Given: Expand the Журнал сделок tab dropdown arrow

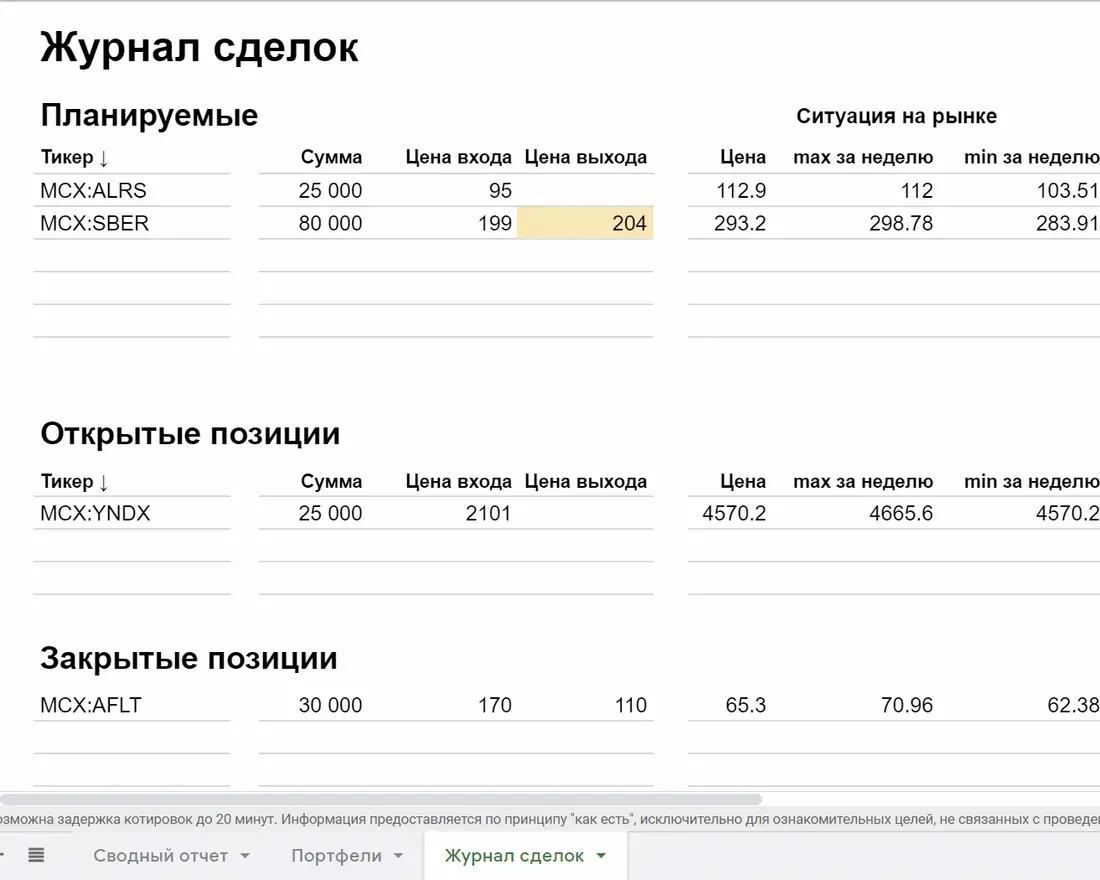Looking at the screenshot, I should (x=601, y=855).
